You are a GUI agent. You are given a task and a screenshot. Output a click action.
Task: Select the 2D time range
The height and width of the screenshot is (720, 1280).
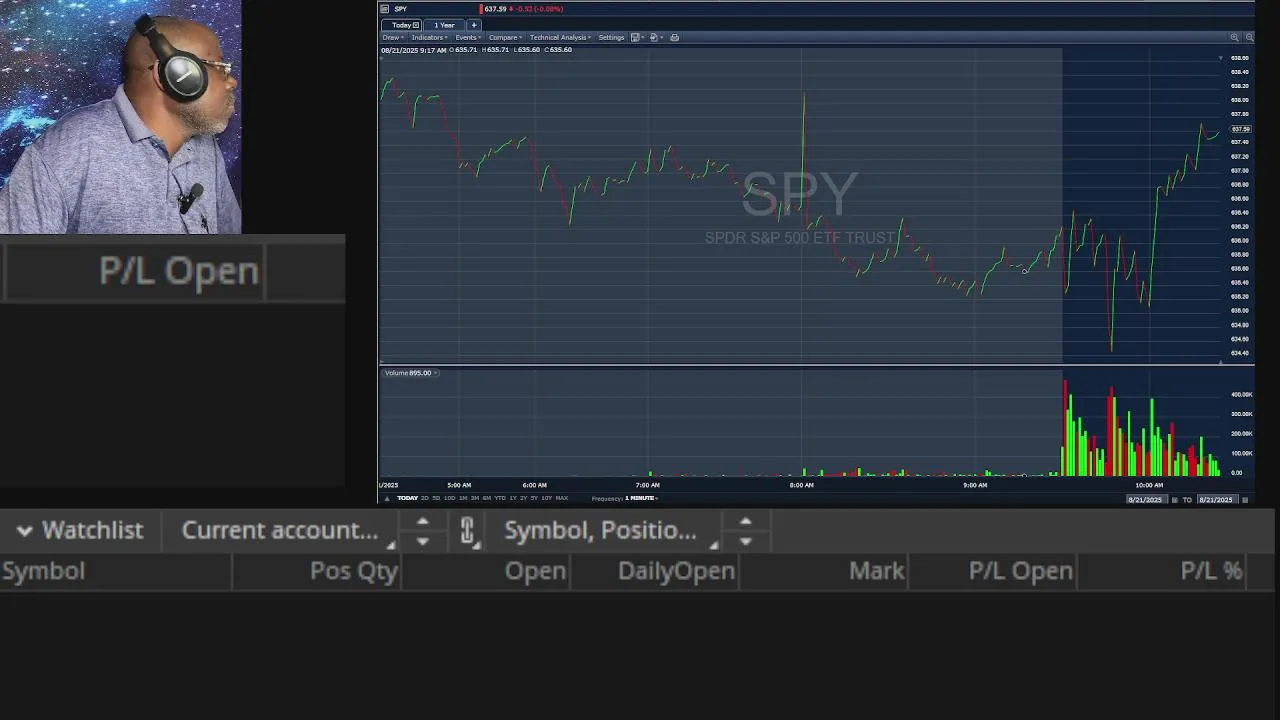[425, 498]
